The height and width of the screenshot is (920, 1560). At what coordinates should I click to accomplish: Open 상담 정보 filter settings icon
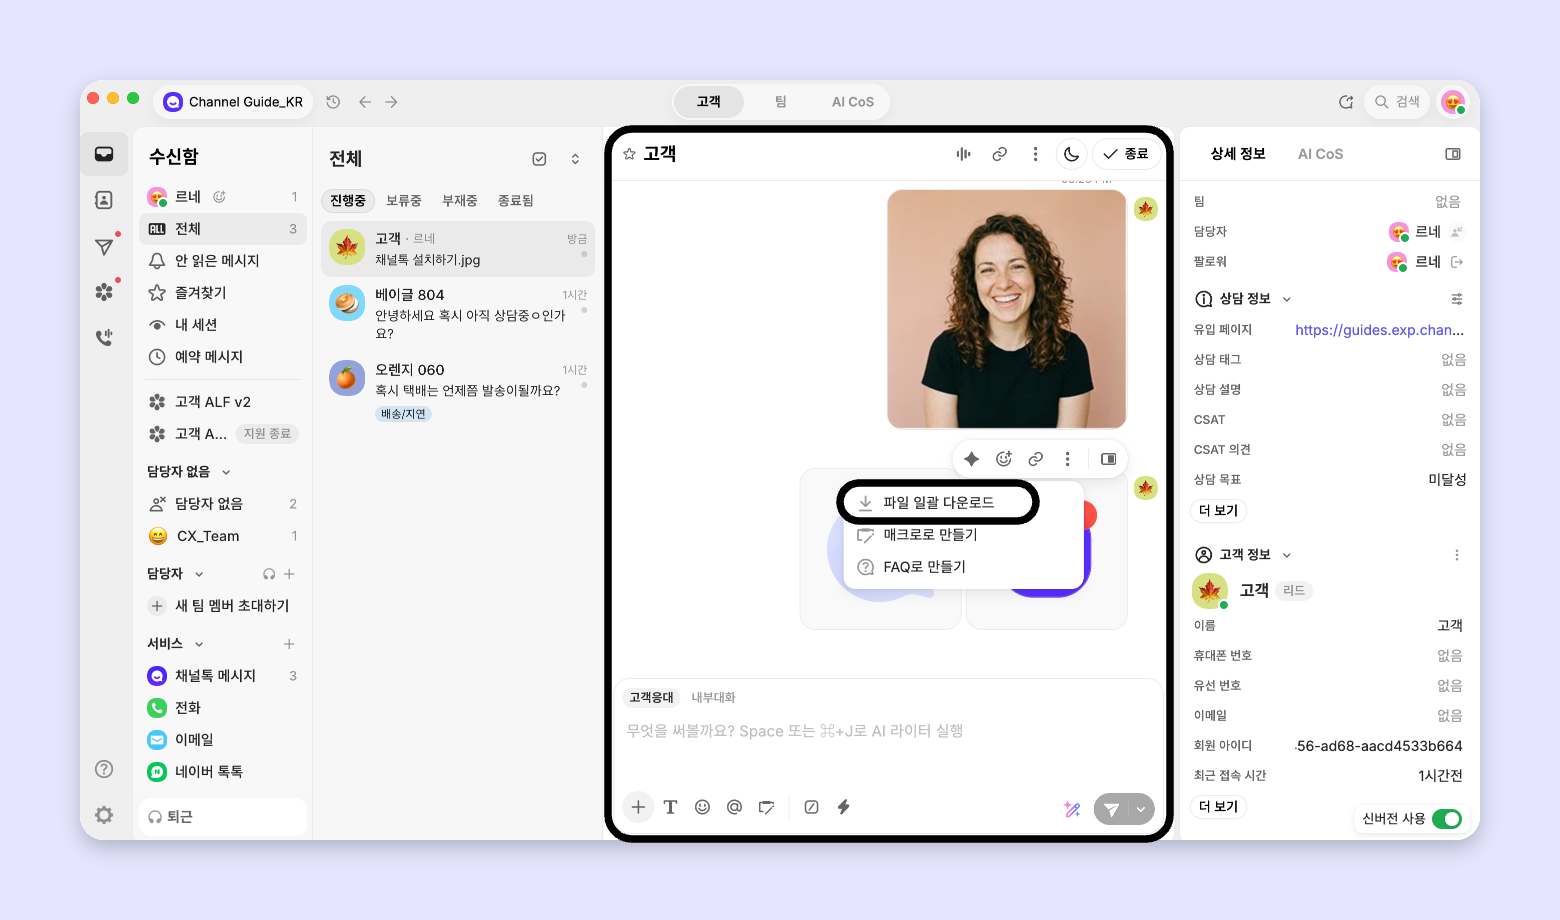(x=1457, y=299)
